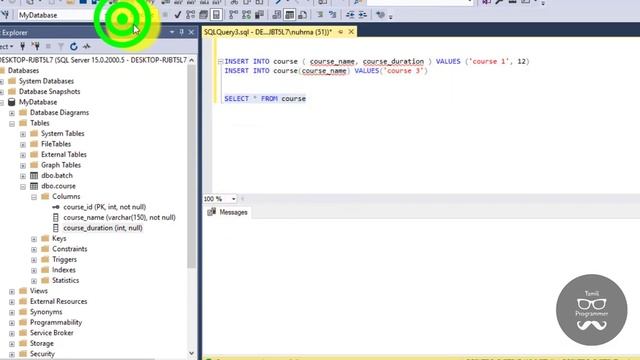The height and width of the screenshot is (360, 640).
Task: Toggle IntelliSense Enabled button
Action: click(216, 15)
